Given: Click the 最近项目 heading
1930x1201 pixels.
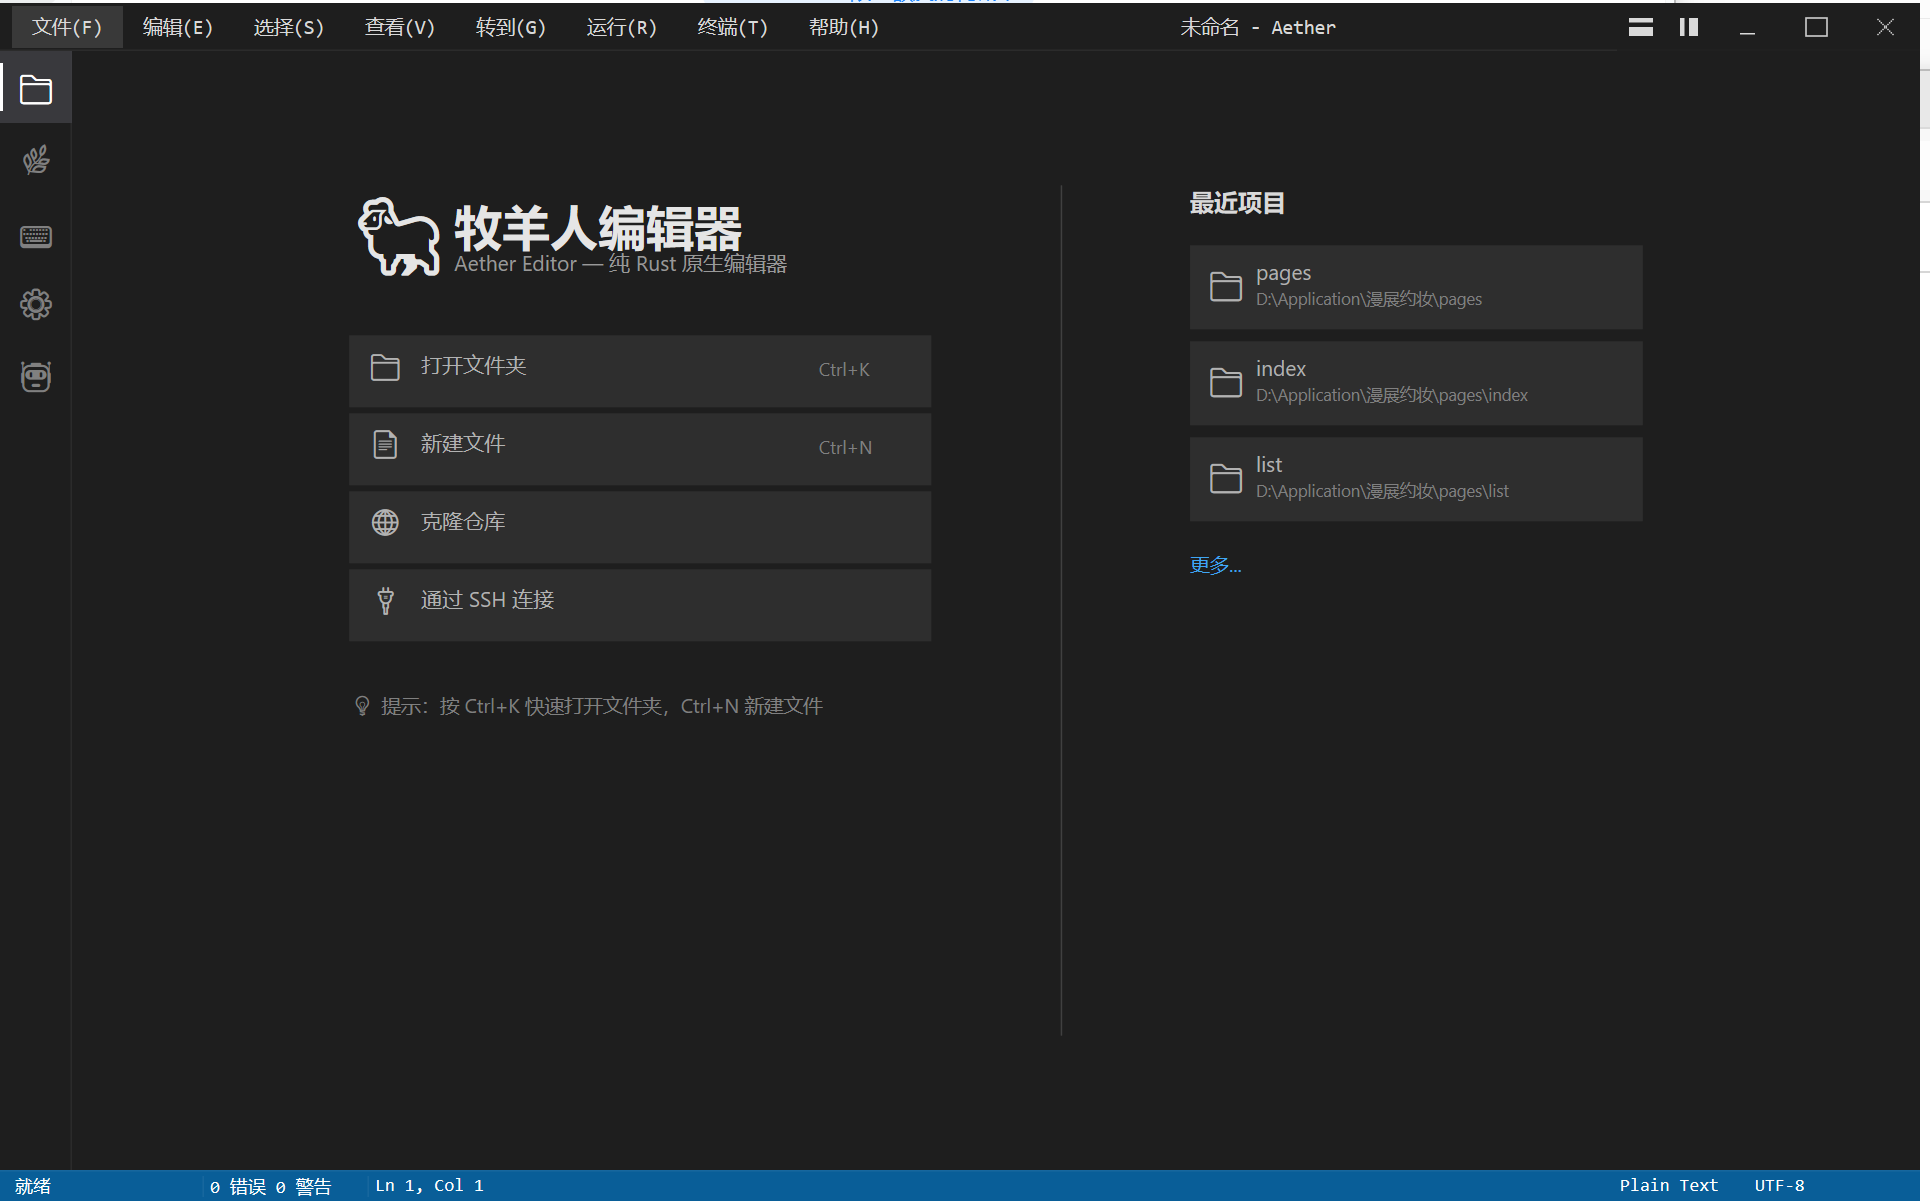Looking at the screenshot, I should [x=1237, y=203].
